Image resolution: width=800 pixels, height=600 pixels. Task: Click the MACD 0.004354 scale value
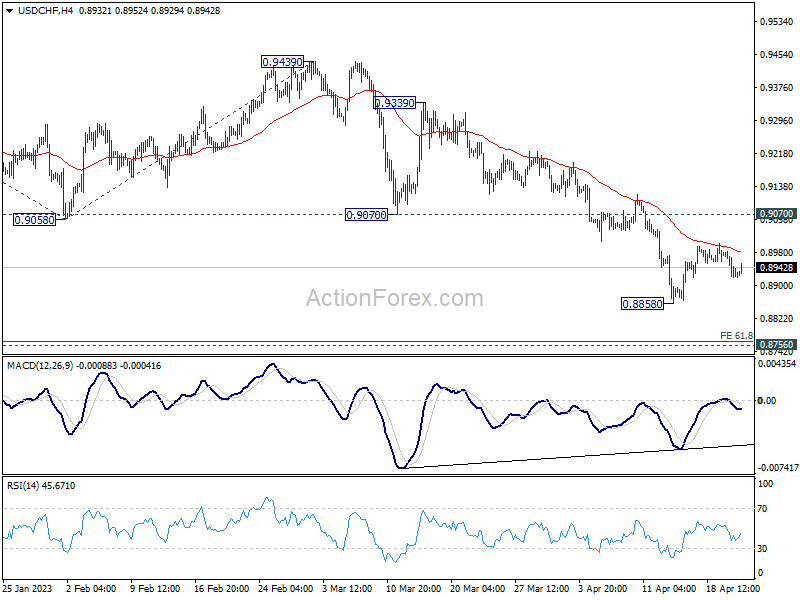777,364
